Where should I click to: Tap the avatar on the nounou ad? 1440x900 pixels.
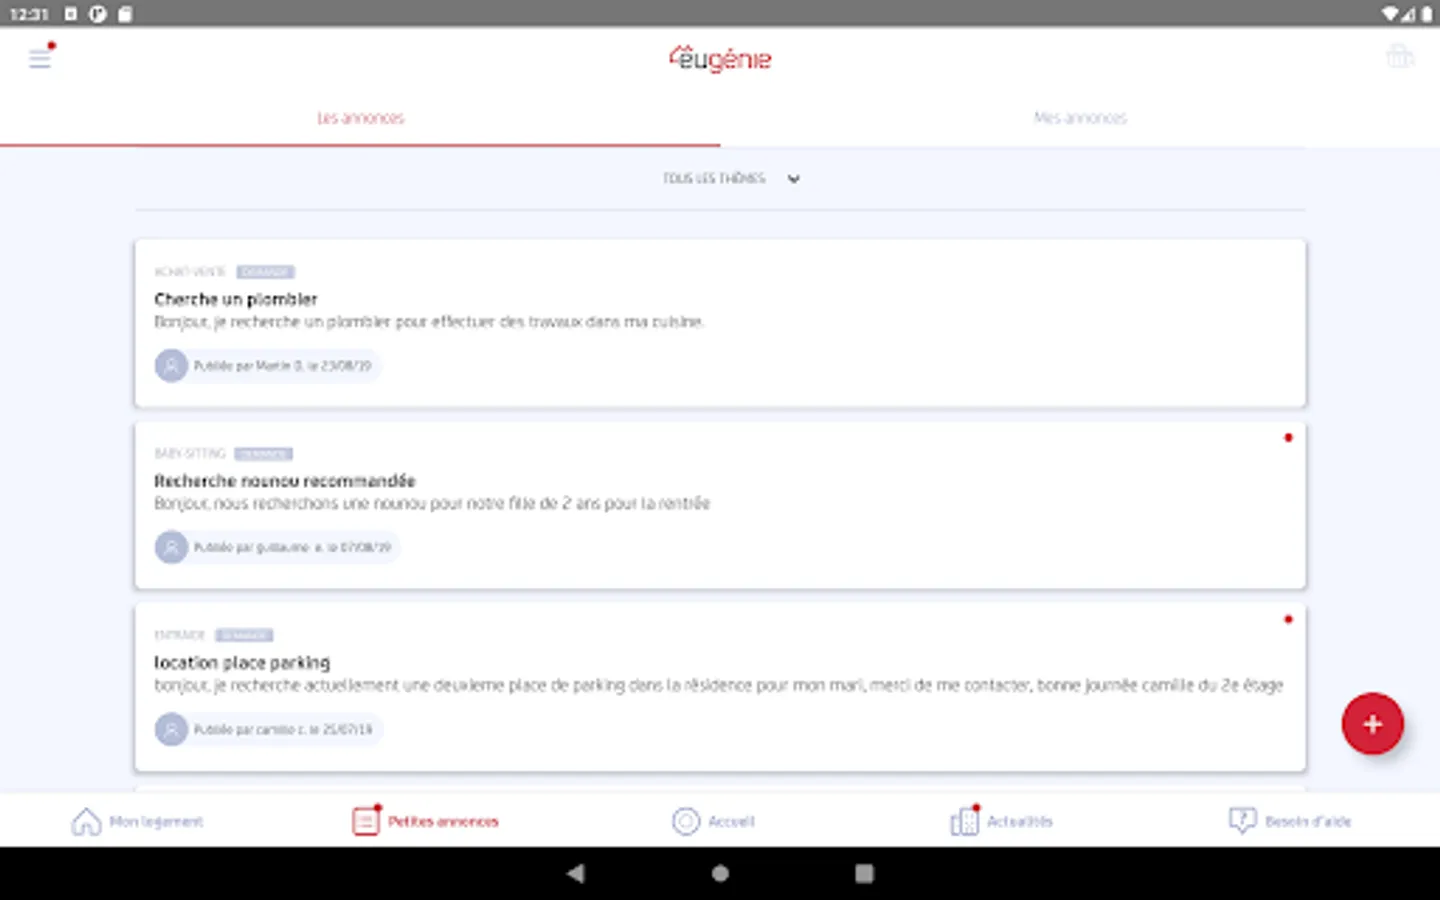(171, 547)
